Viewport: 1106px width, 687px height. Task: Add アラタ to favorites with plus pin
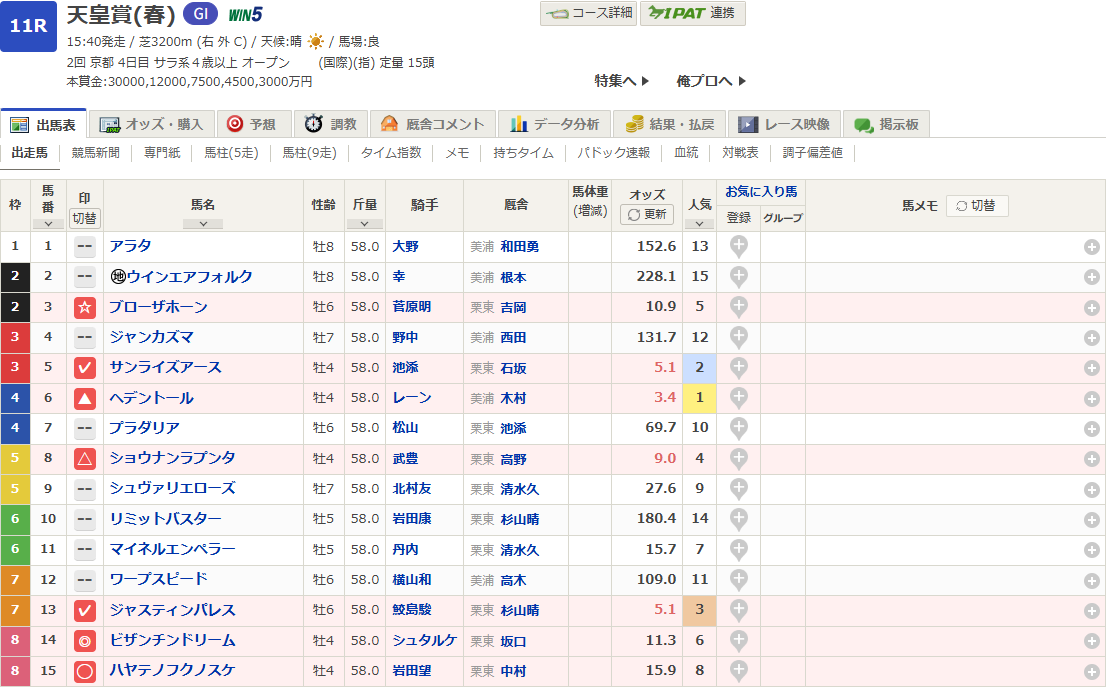pyautogui.click(x=738, y=246)
